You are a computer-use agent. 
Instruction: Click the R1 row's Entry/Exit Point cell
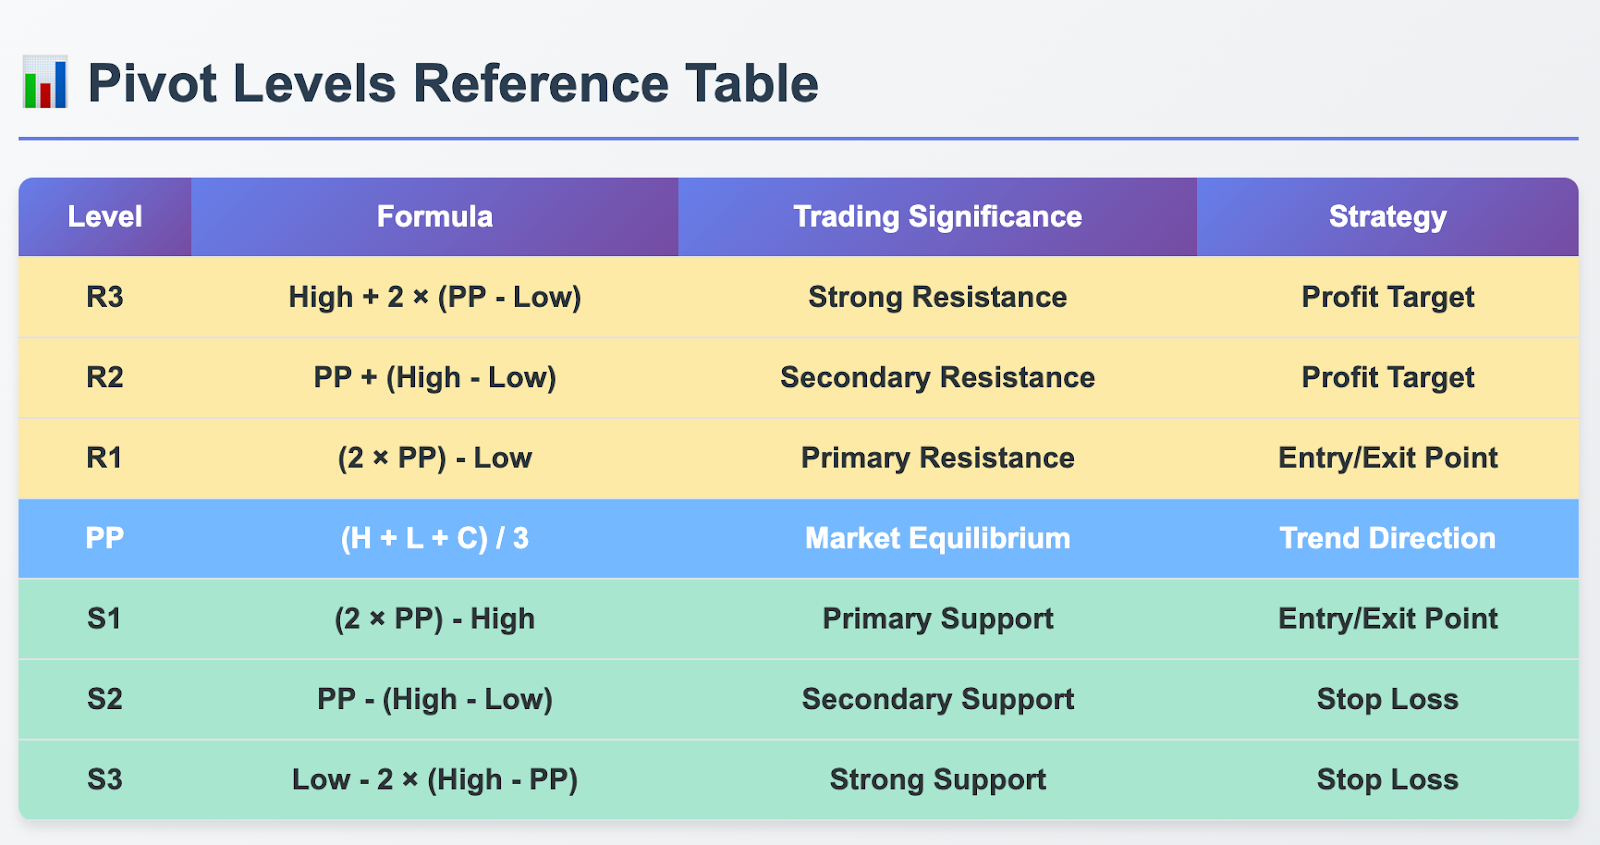pyautogui.click(x=1388, y=458)
